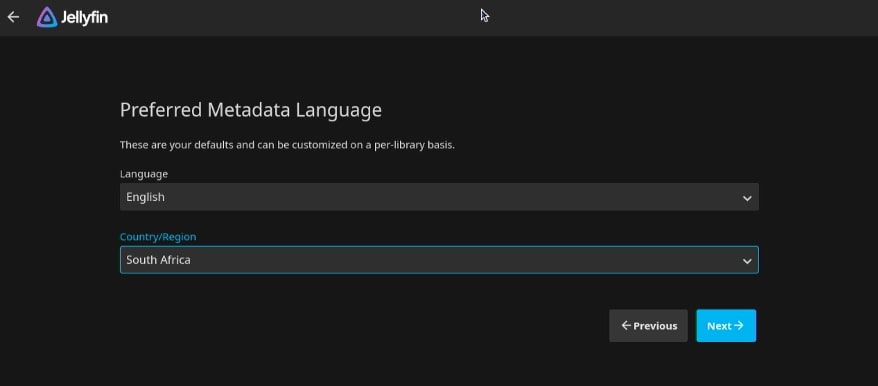
Task: Click the chevron icon on Country/Region field
Action: (x=746, y=261)
